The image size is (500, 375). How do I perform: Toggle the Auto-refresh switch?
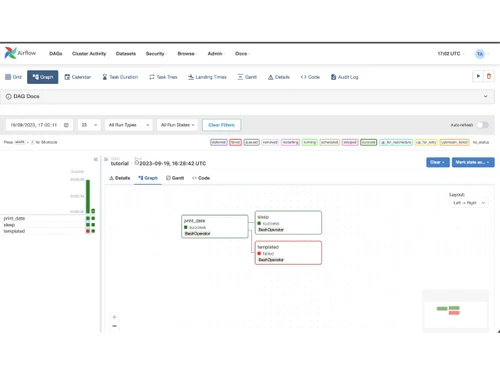(482, 125)
